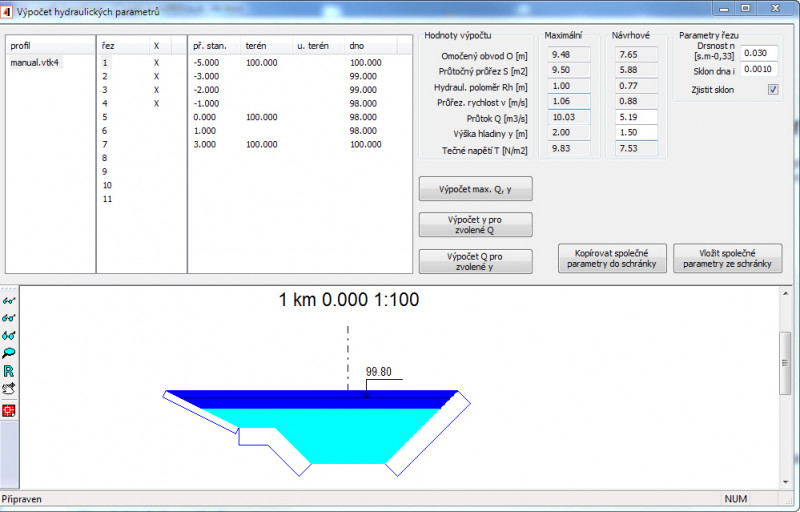
Task: Click the př. stan. column header
Action: (214, 45)
